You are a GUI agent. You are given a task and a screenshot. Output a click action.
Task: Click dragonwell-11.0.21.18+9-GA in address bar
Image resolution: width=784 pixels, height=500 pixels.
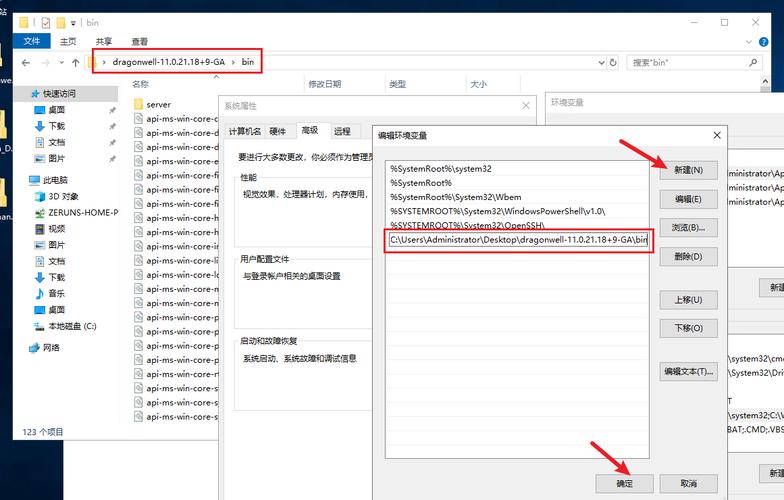(x=168, y=62)
